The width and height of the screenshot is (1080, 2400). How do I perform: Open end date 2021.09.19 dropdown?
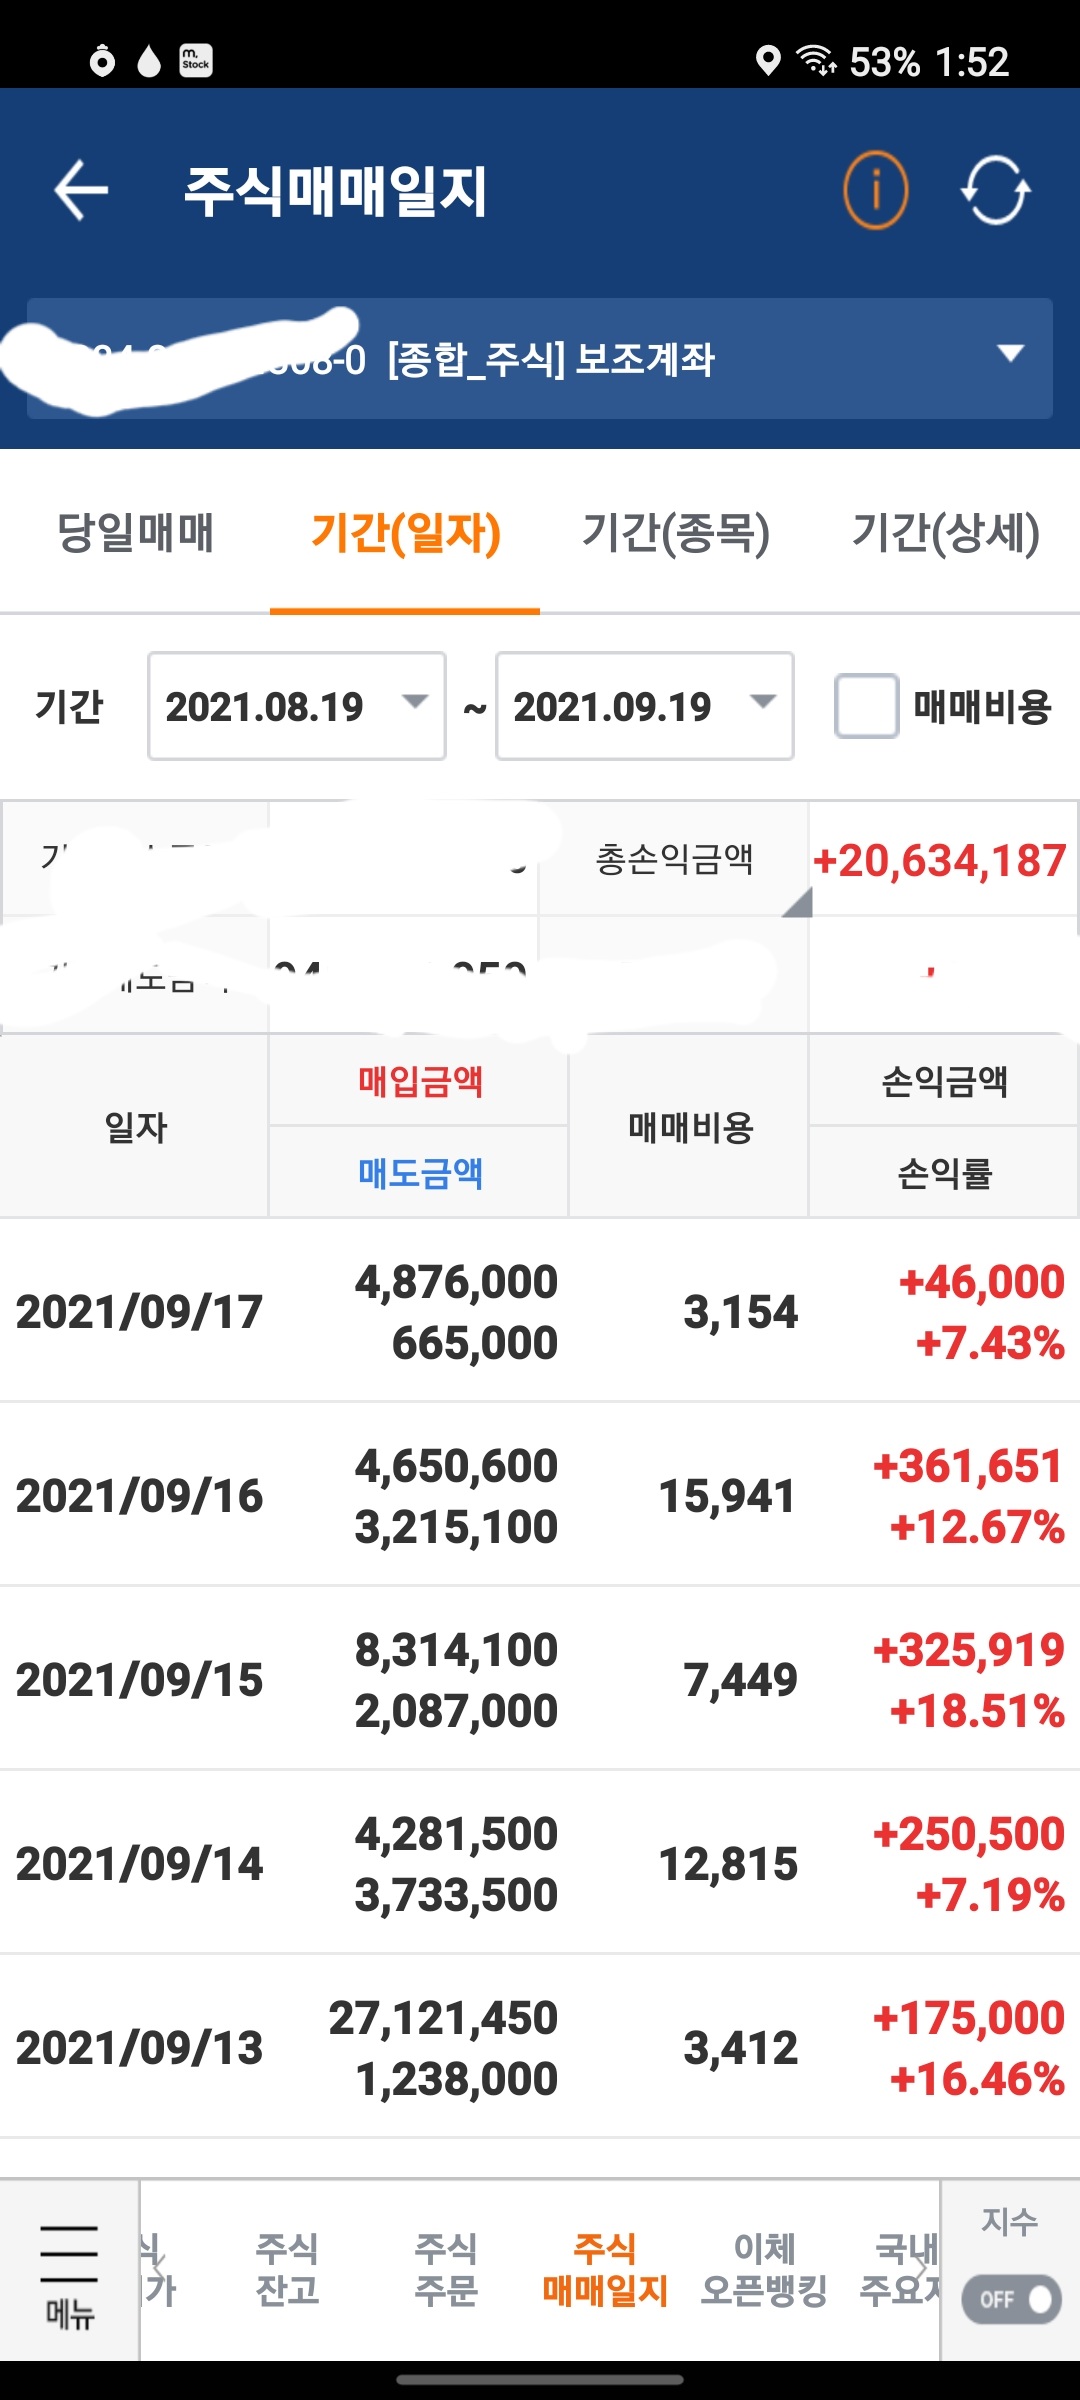point(645,706)
